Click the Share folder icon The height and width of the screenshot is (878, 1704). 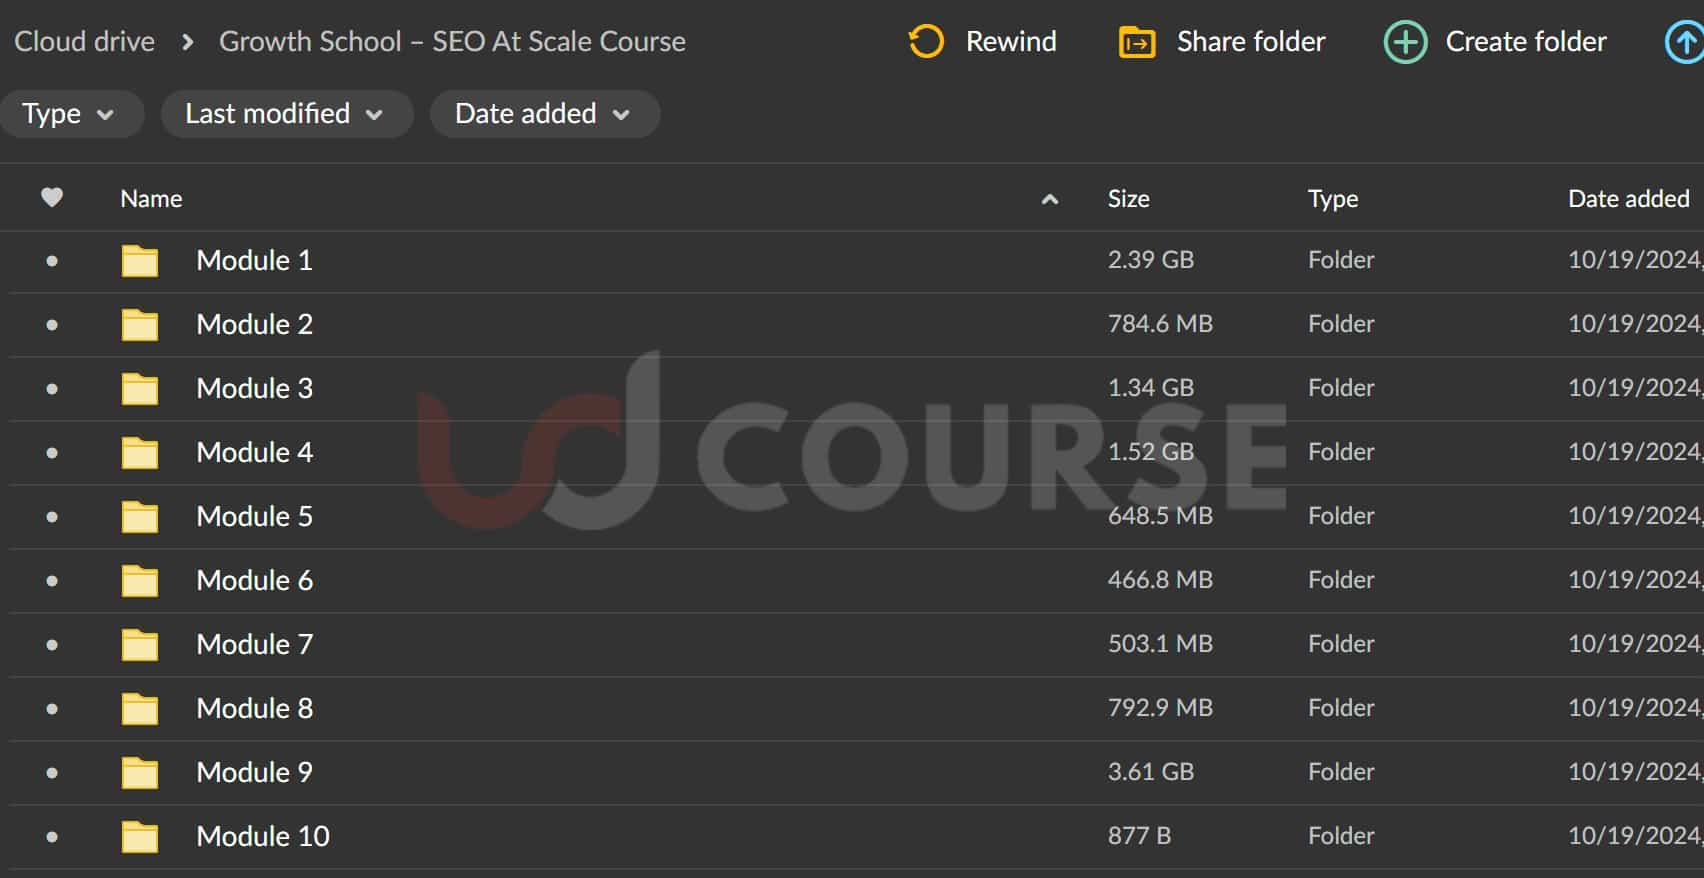[x=1137, y=43]
